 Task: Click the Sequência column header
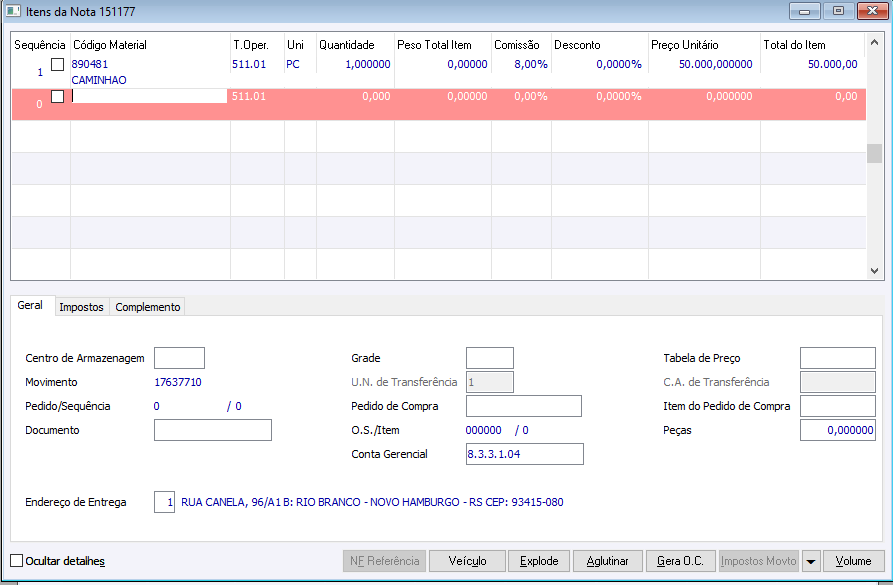click(40, 45)
